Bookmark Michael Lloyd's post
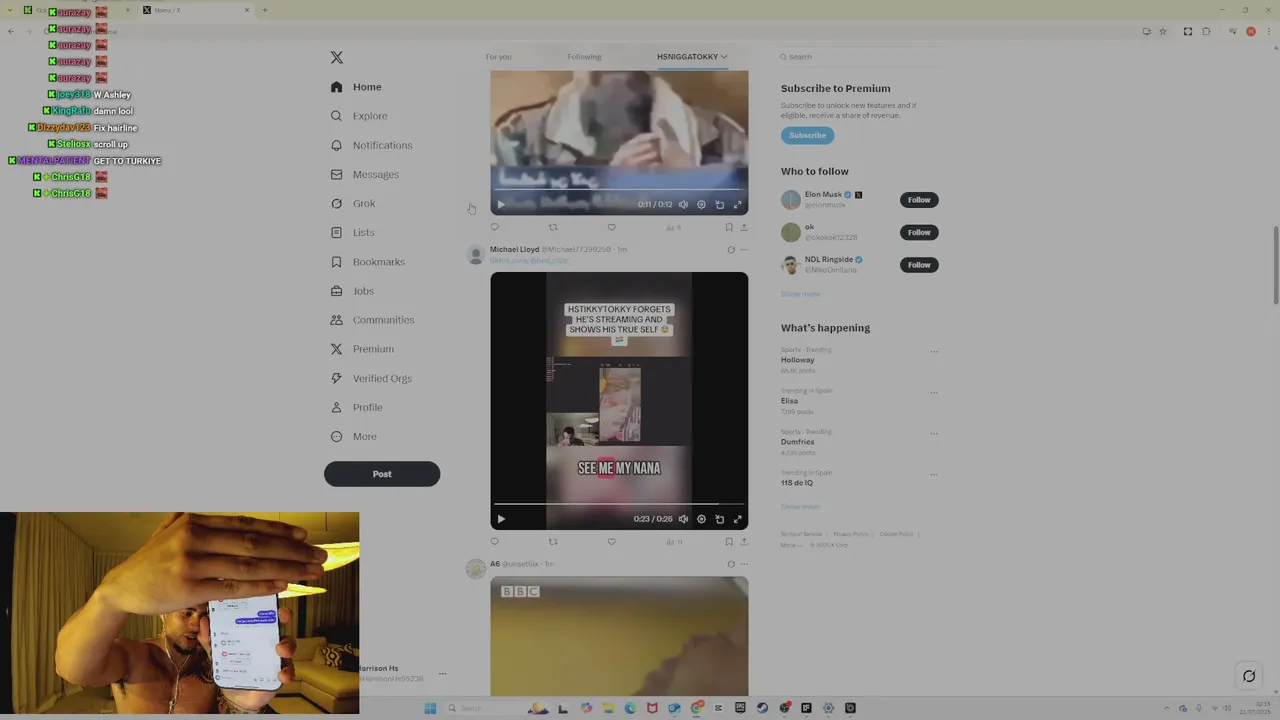The height and width of the screenshot is (720, 1280). click(728, 542)
